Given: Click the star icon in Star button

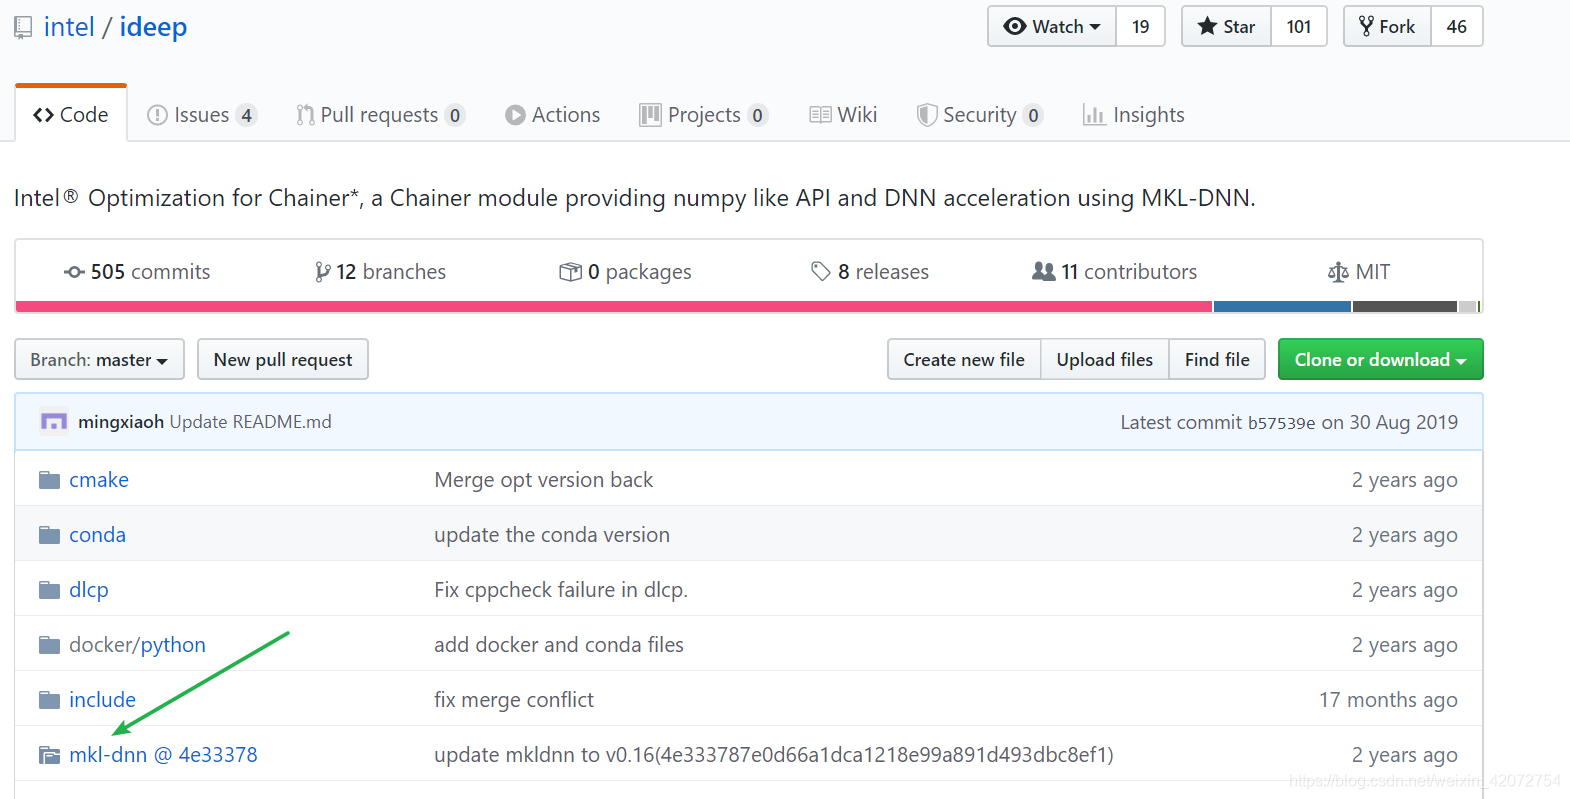Looking at the screenshot, I should 1207,27.
